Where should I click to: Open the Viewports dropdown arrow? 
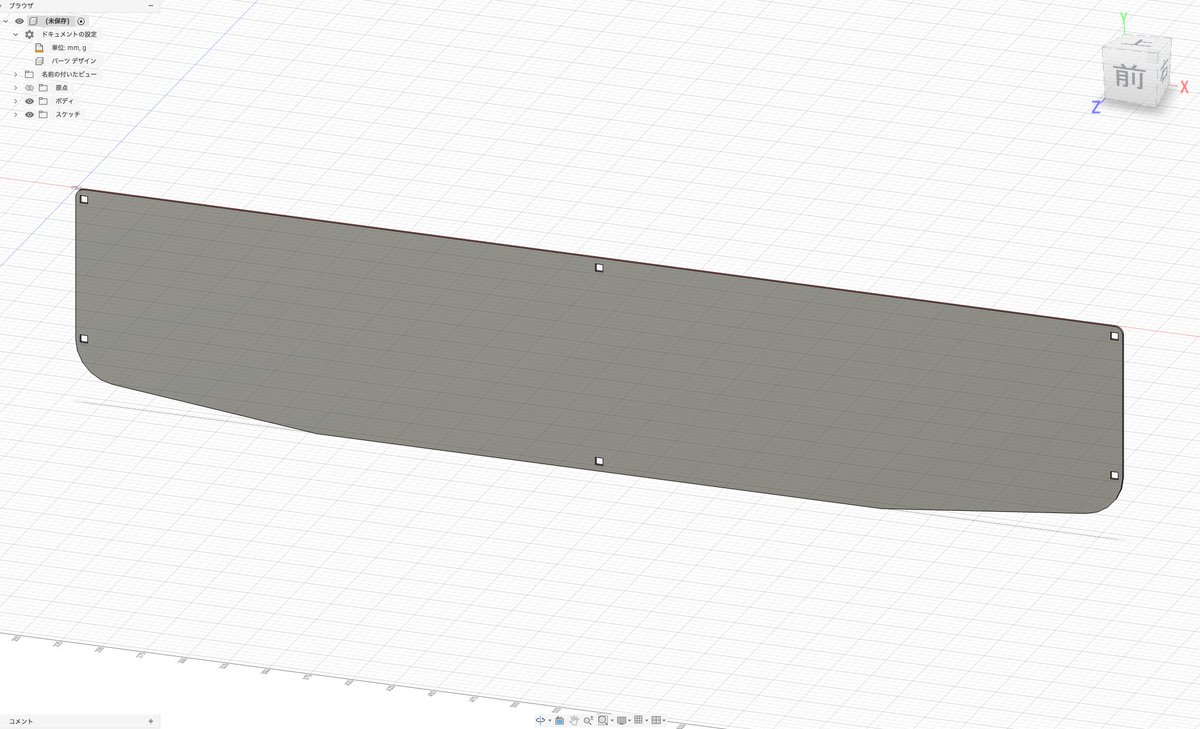coord(664,721)
